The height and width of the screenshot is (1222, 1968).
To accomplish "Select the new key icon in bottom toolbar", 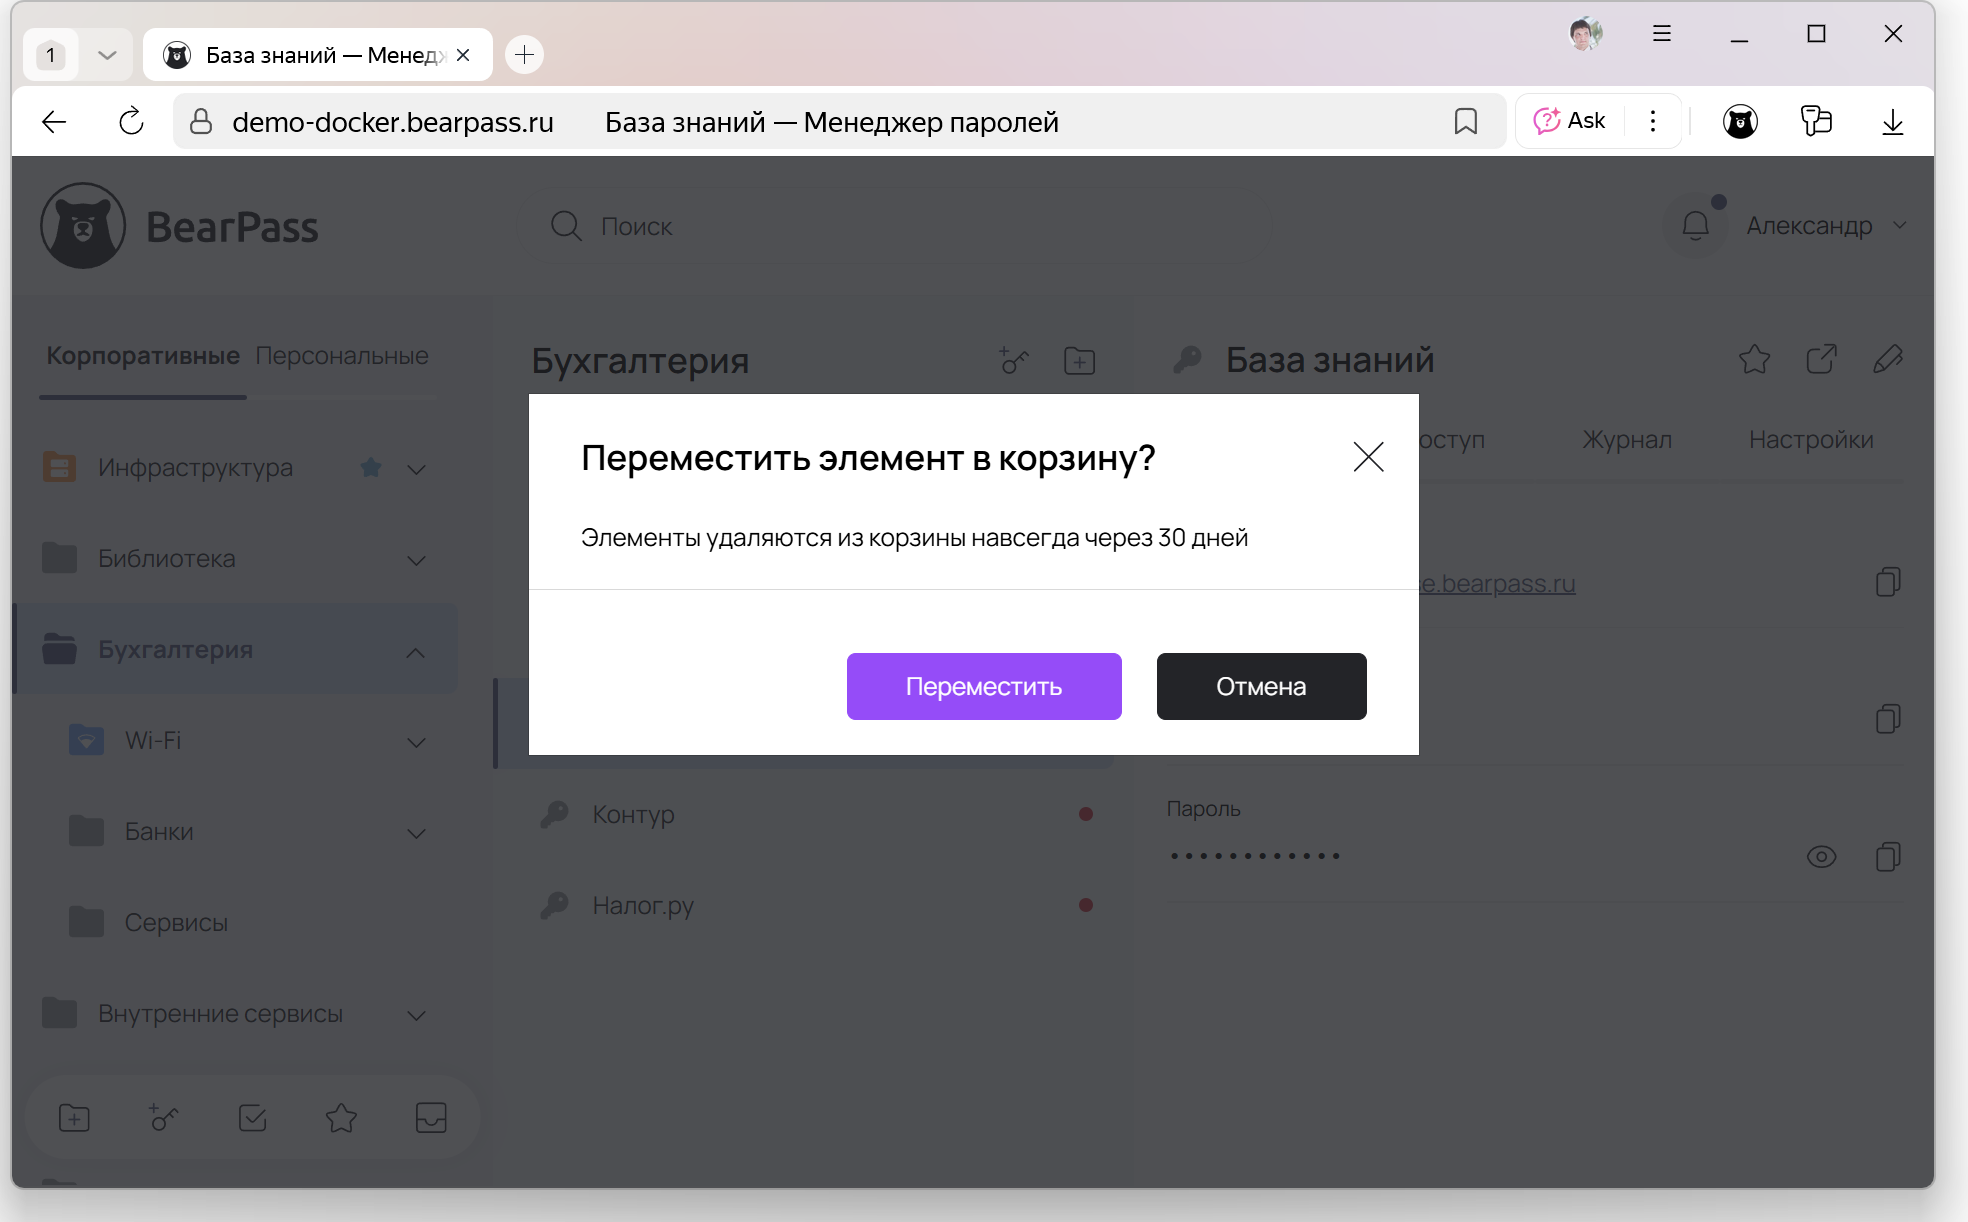I will point(163,1118).
